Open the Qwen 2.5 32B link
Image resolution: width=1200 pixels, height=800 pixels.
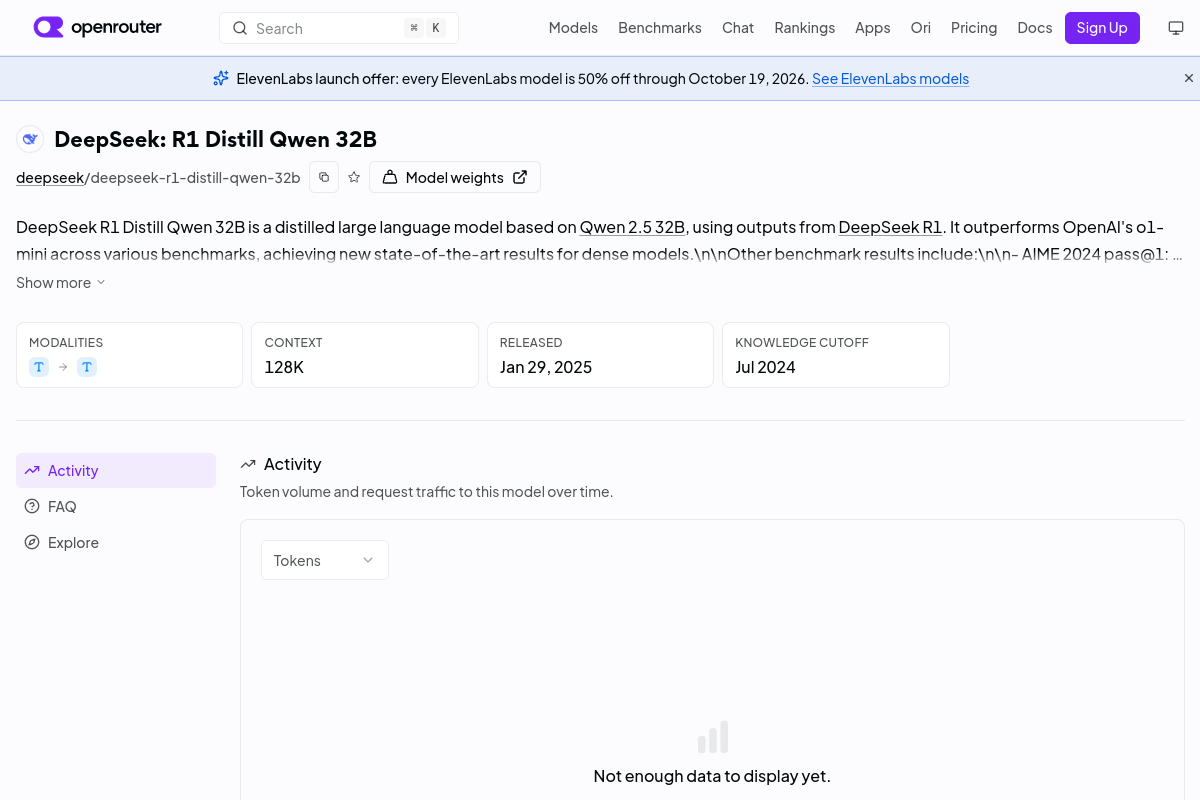[x=633, y=227]
